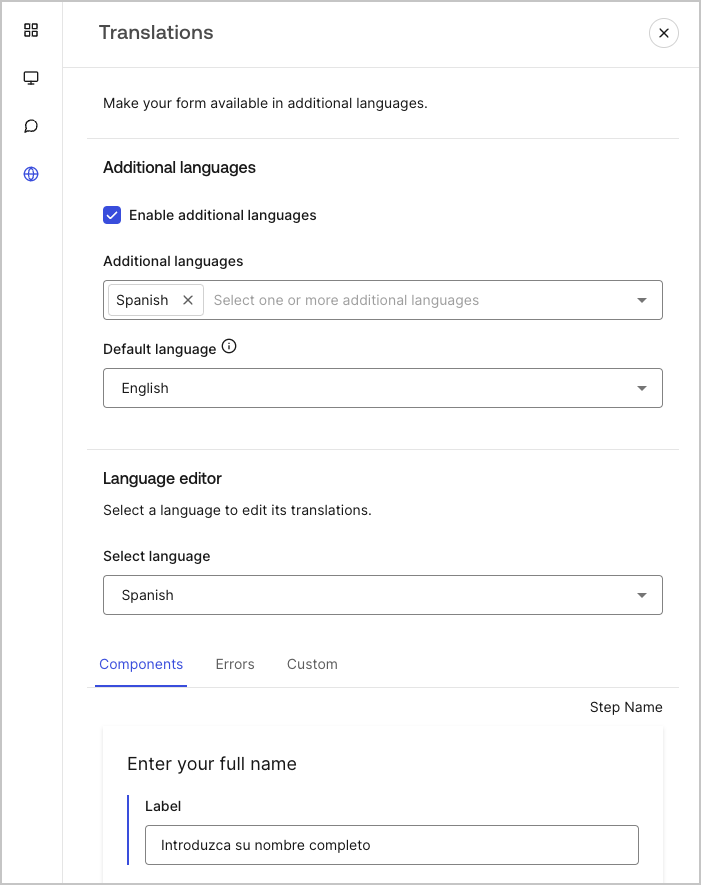
Task: Click the Step Name label
Action: click(626, 707)
